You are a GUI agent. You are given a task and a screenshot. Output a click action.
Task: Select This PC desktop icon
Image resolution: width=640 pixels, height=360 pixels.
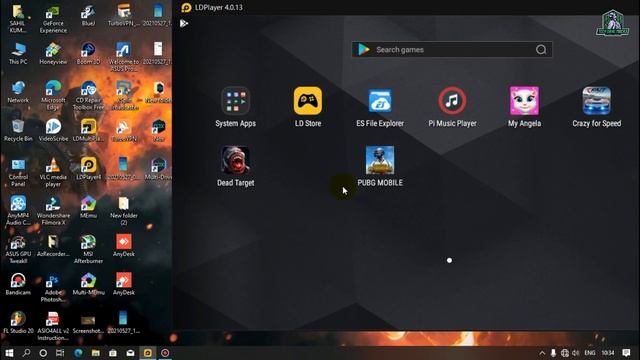pos(18,54)
